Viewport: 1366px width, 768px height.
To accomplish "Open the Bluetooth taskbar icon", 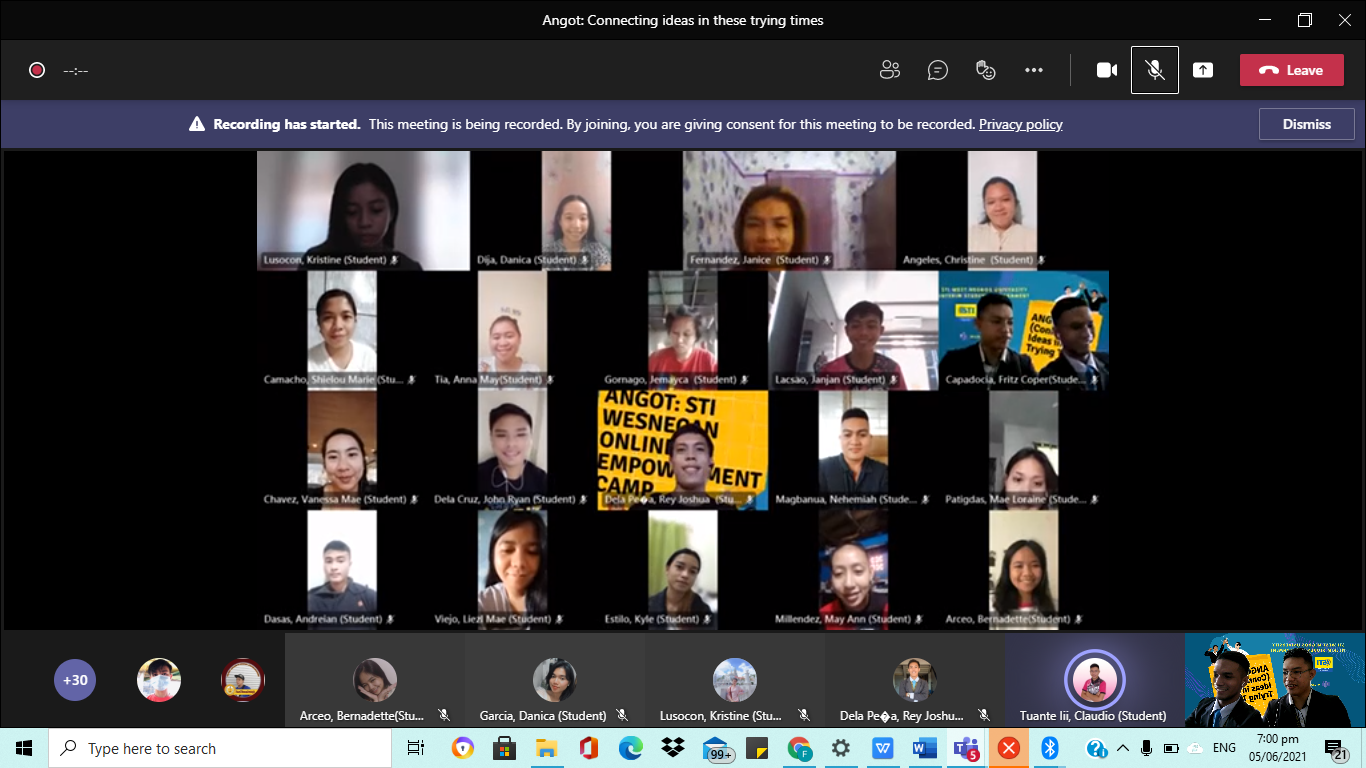I will (1050, 748).
